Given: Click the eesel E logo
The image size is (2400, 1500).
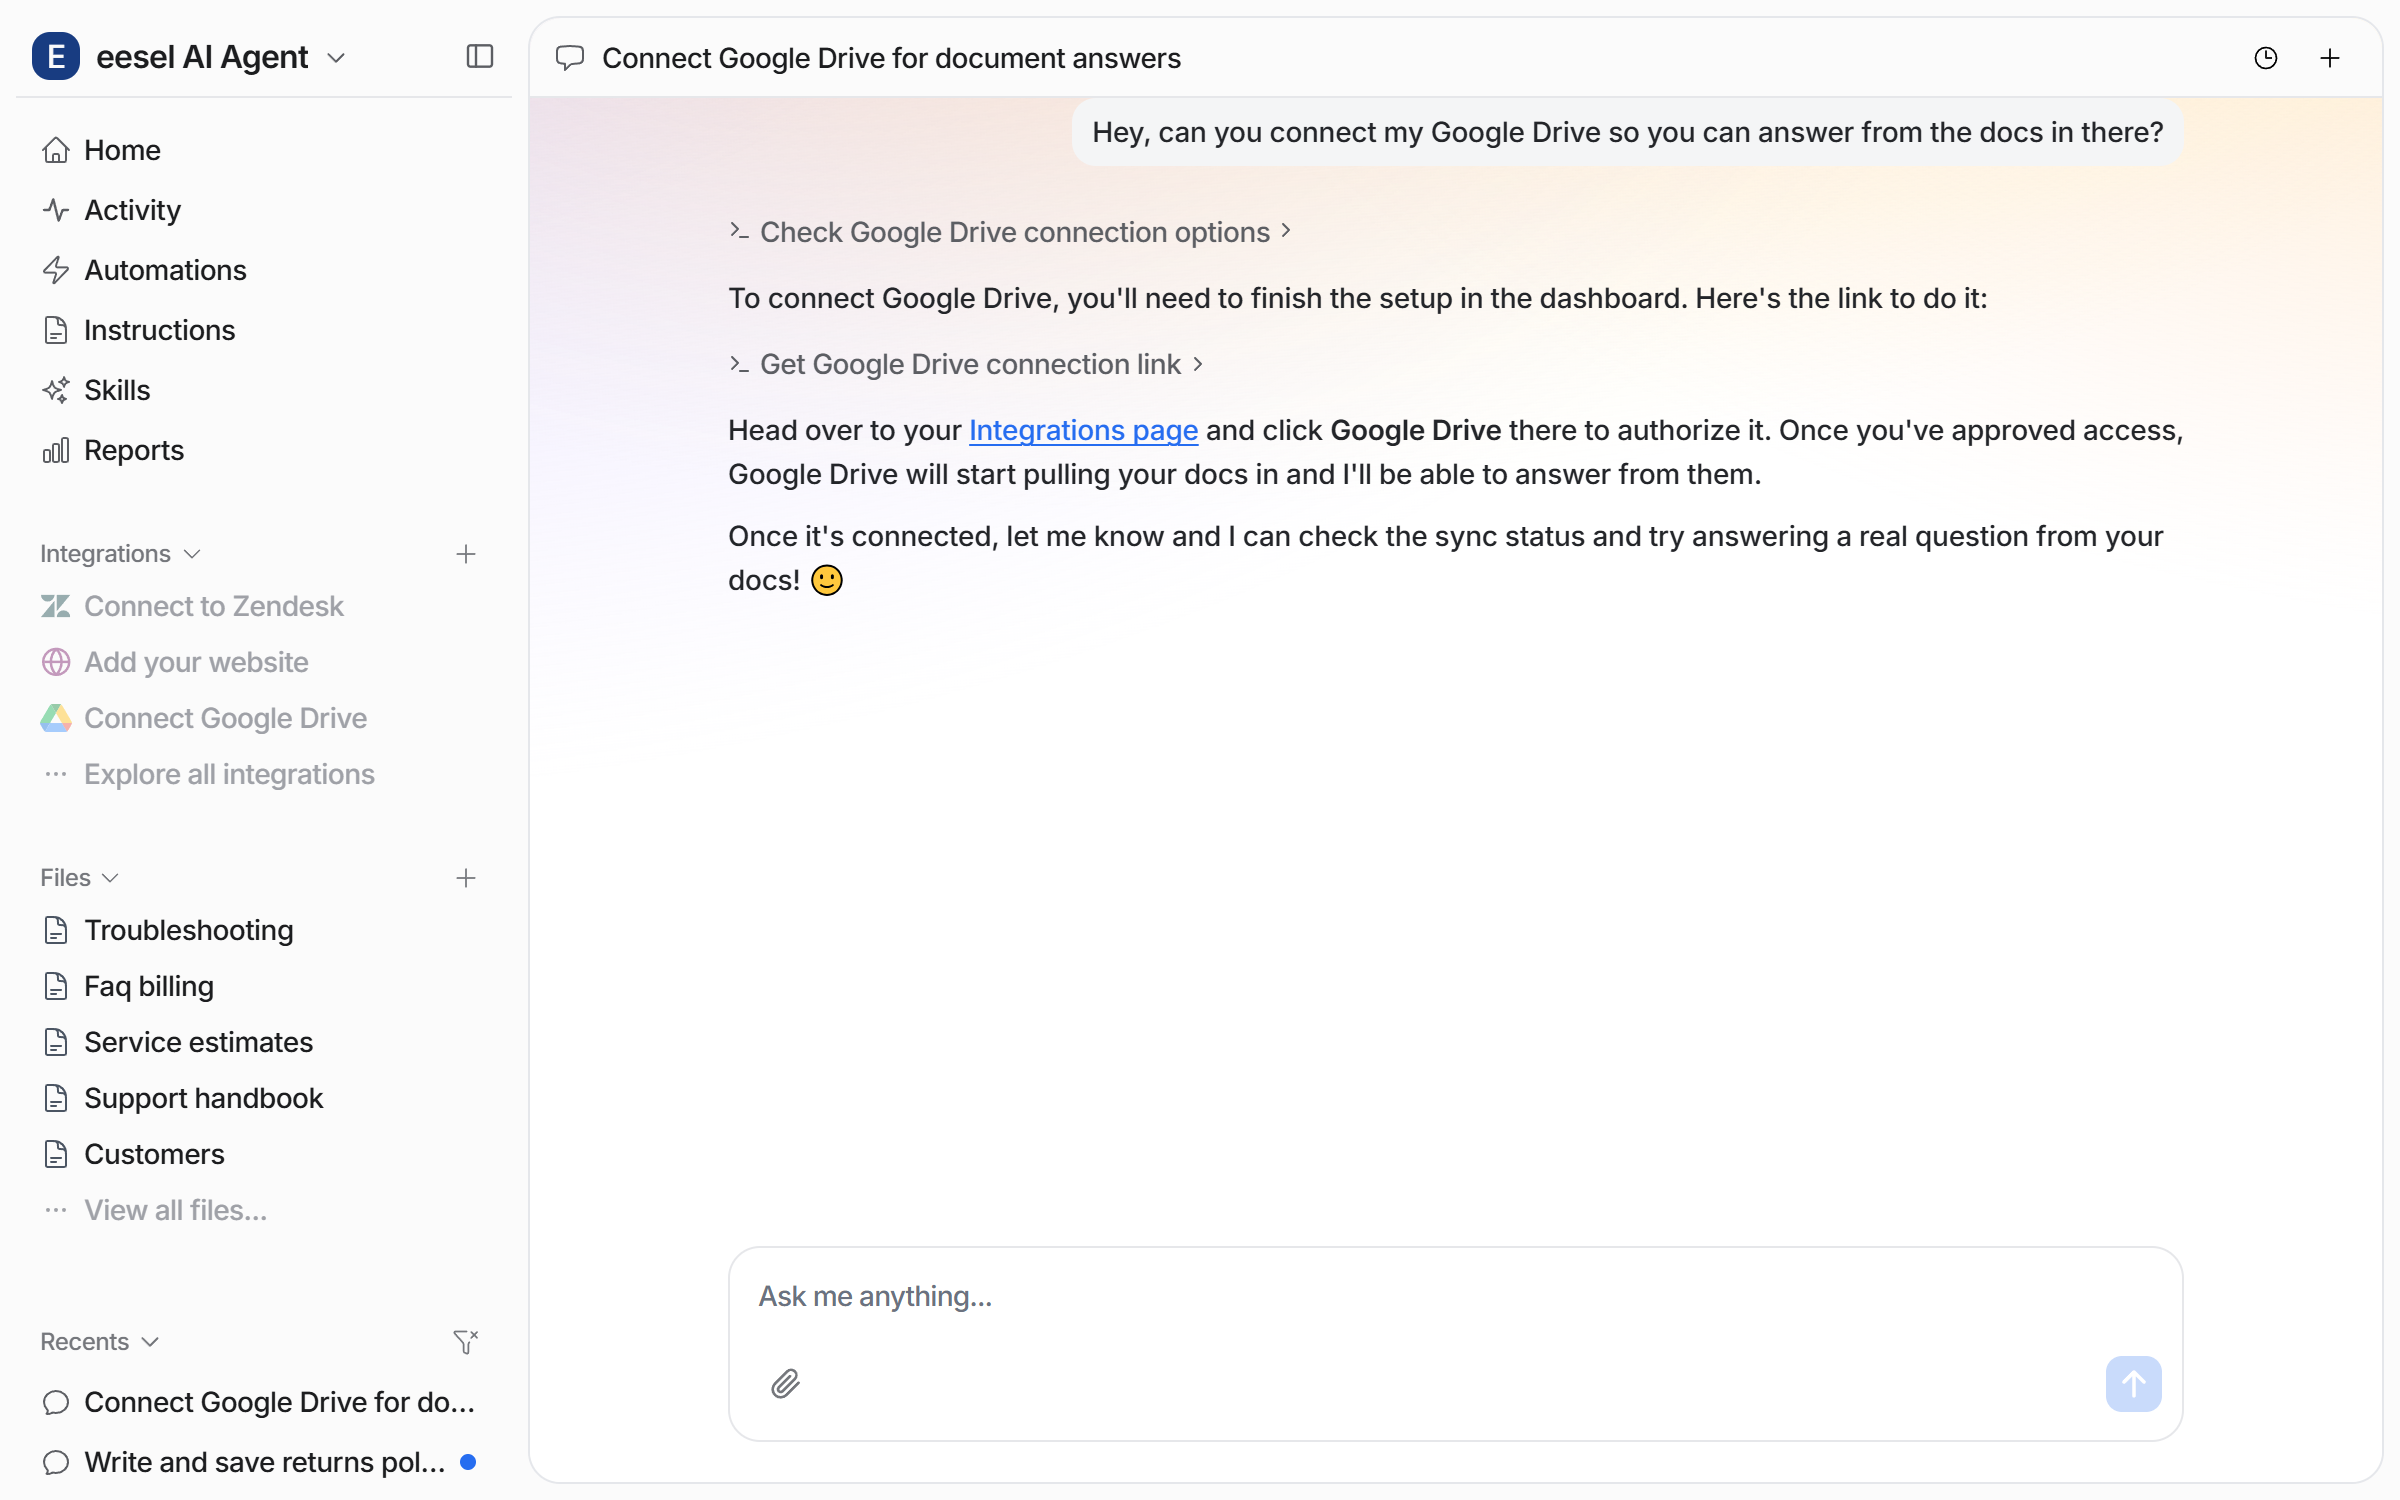Looking at the screenshot, I should (56, 57).
